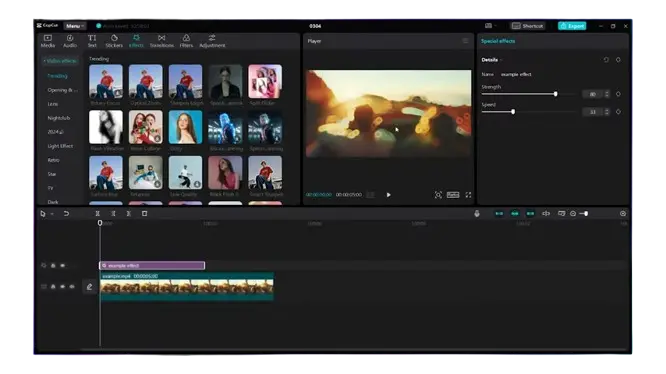
Task: Play the video preview
Action: 388,195
